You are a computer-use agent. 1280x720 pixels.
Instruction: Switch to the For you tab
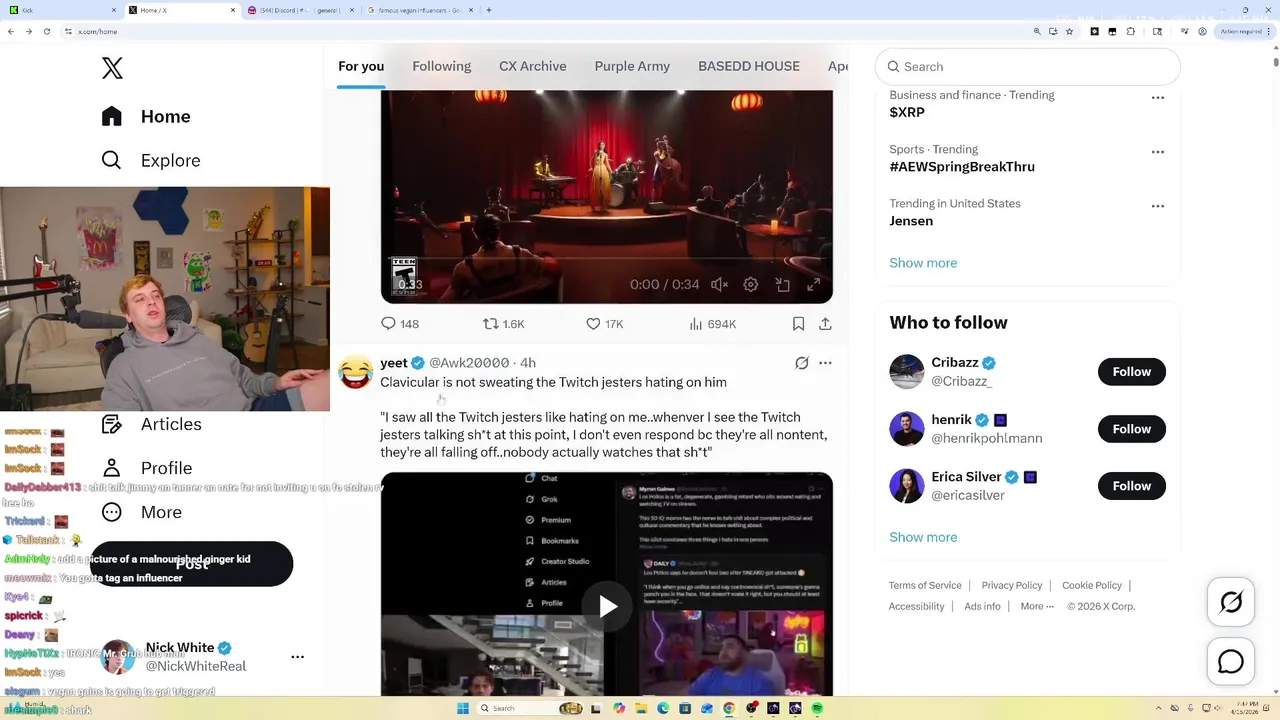[361, 66]
